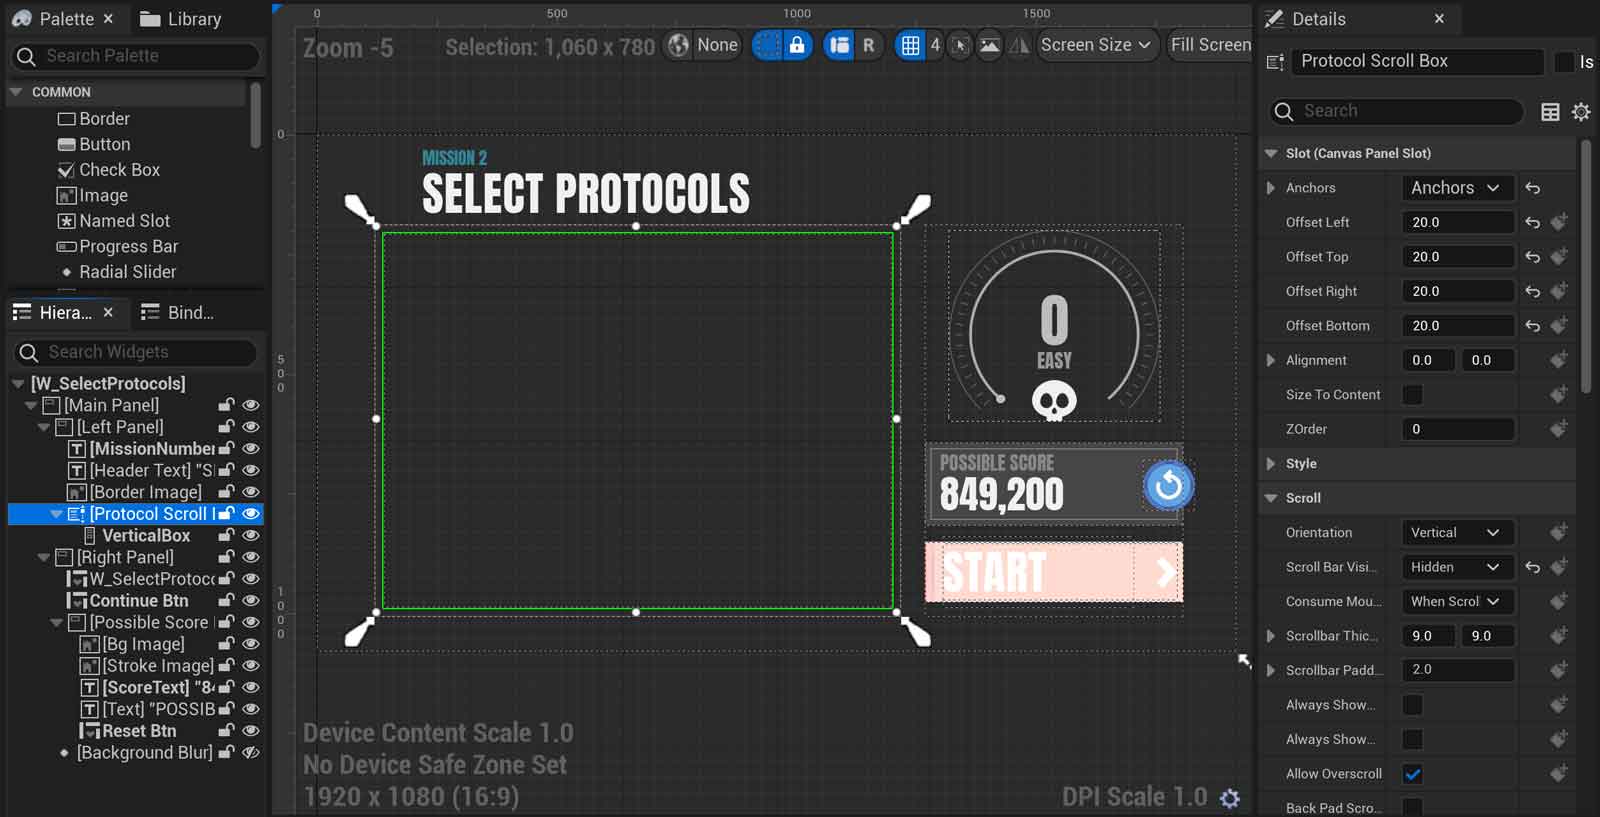The width and height of the screenshot is (1600, 817).
Task: Close the Palette tab
Action: point(108,19)
